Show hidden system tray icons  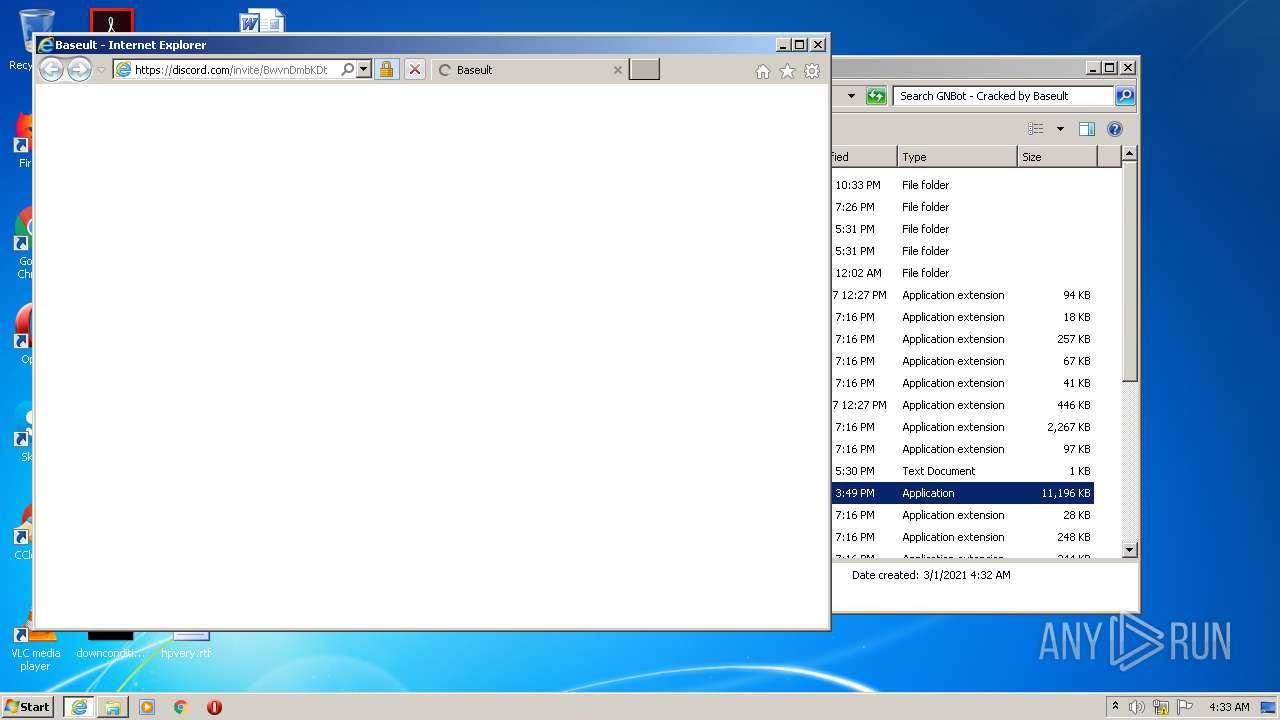pos(1115,706)
